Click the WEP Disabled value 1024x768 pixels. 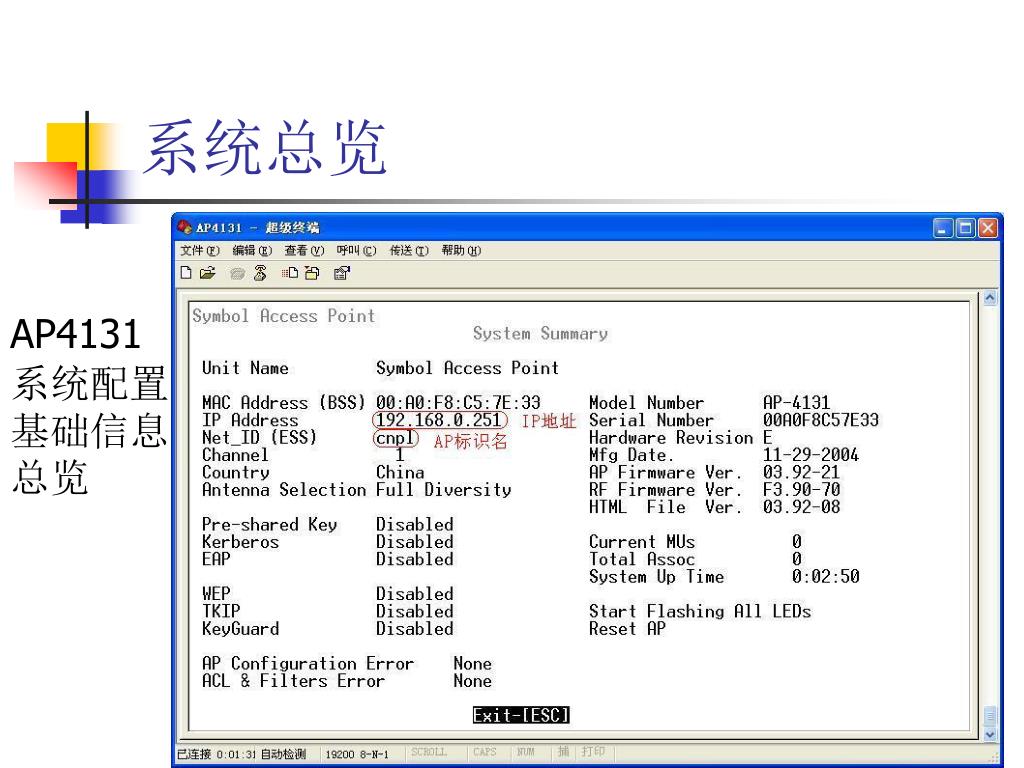pos(415,594)
